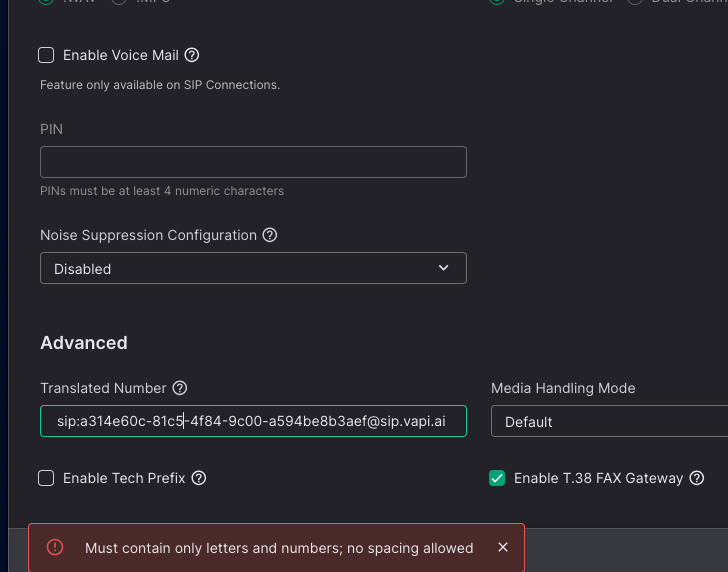
Task: Enable the Voice Mail checkbox
Action: tap(46, 55)
